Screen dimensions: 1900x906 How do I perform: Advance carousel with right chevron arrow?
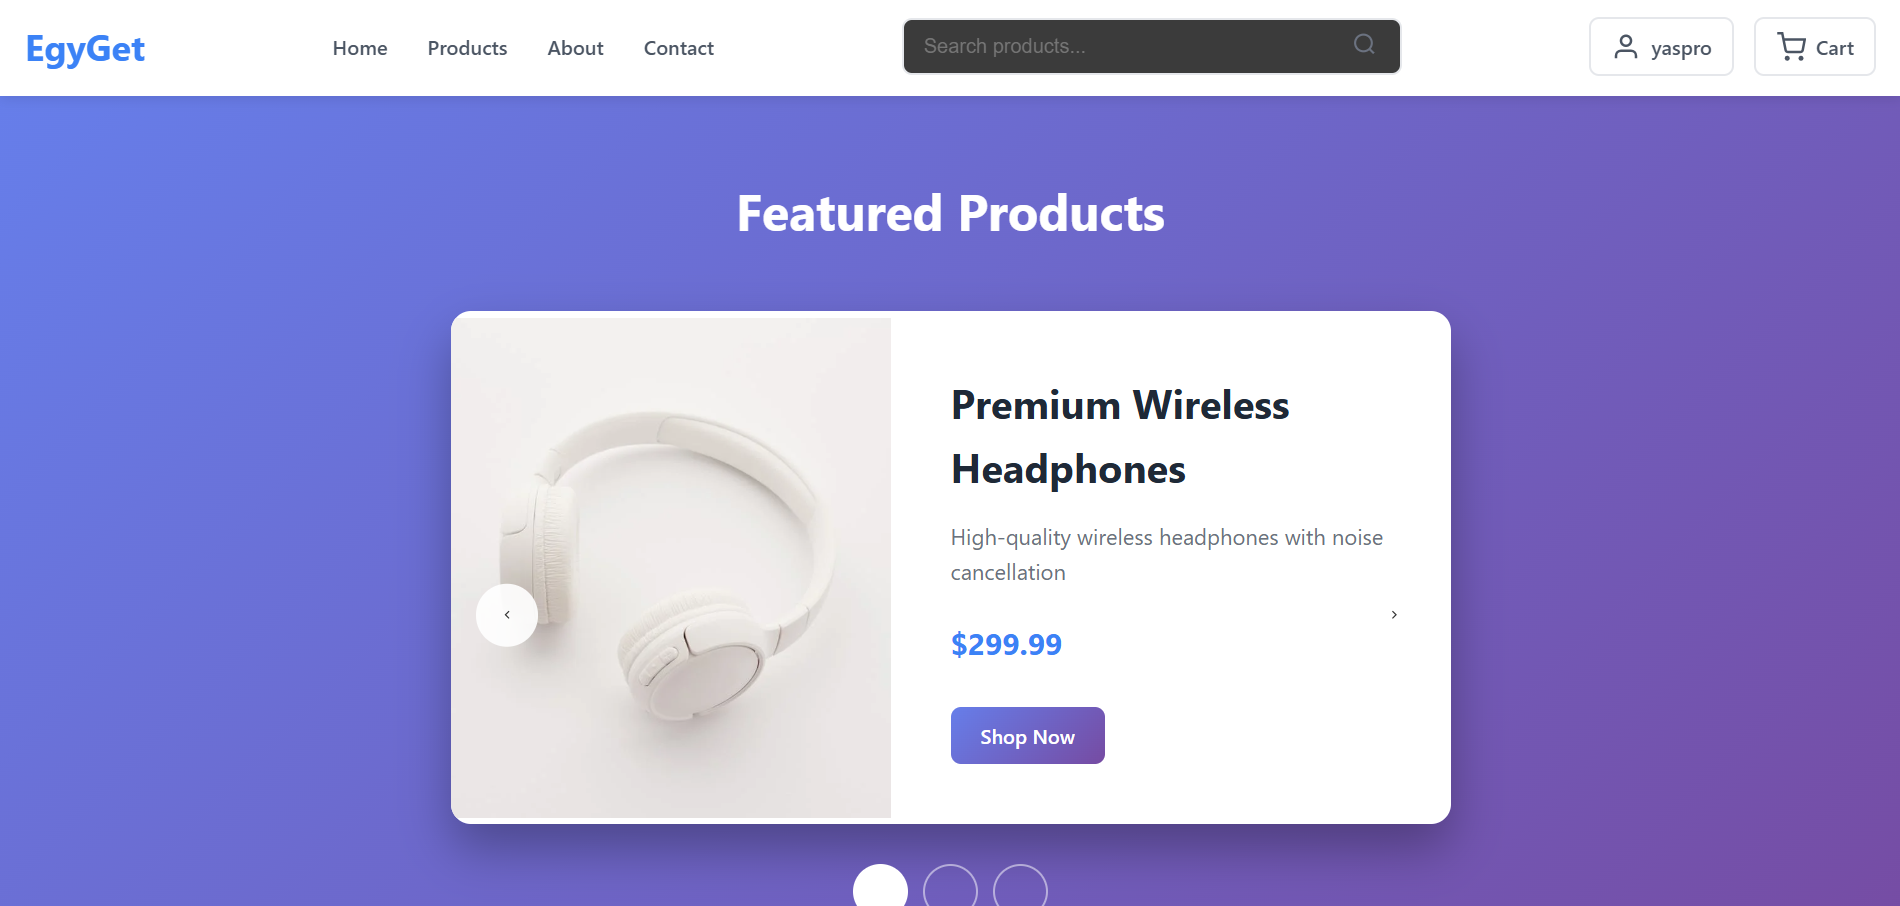click(x=1394, y=615)
